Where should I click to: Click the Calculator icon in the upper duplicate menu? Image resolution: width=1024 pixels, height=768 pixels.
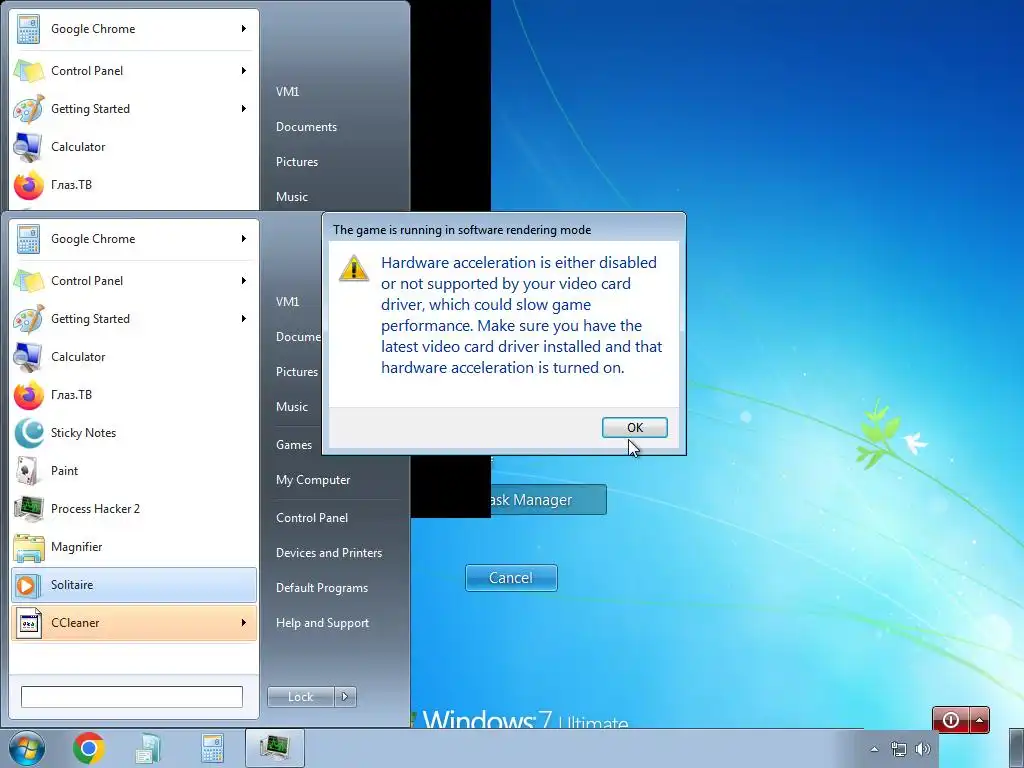[x=29, y=147]
